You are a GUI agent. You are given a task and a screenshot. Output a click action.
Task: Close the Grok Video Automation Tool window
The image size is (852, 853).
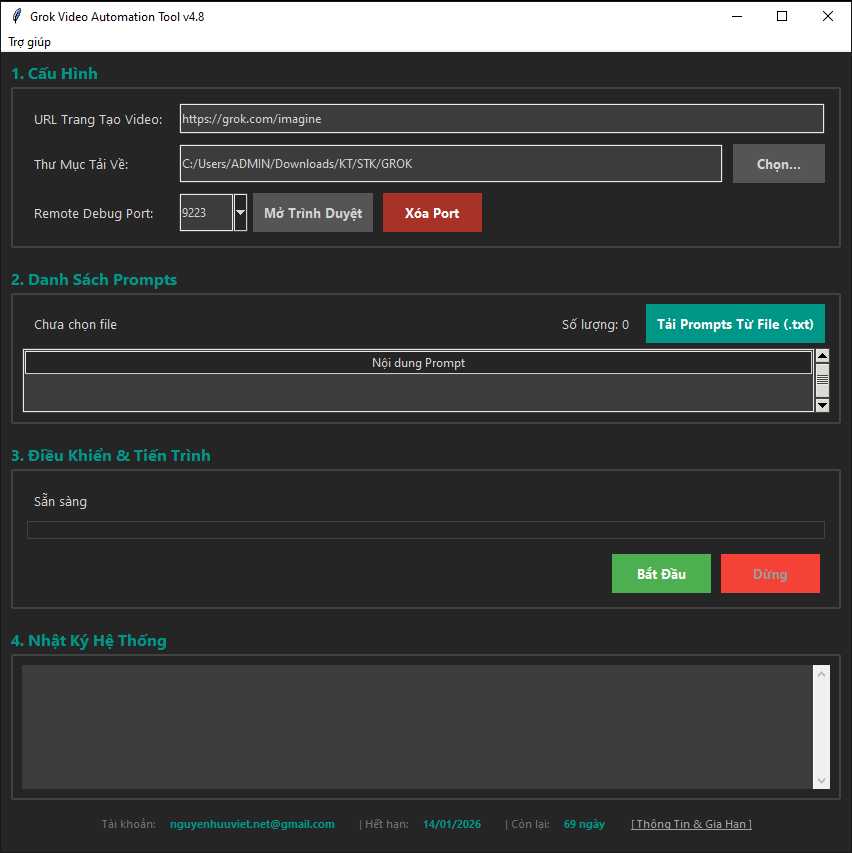(828, 16)
